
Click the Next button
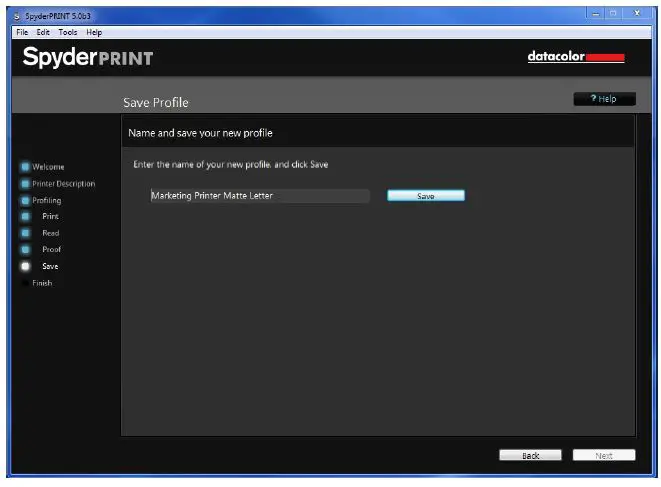point(604,455)
